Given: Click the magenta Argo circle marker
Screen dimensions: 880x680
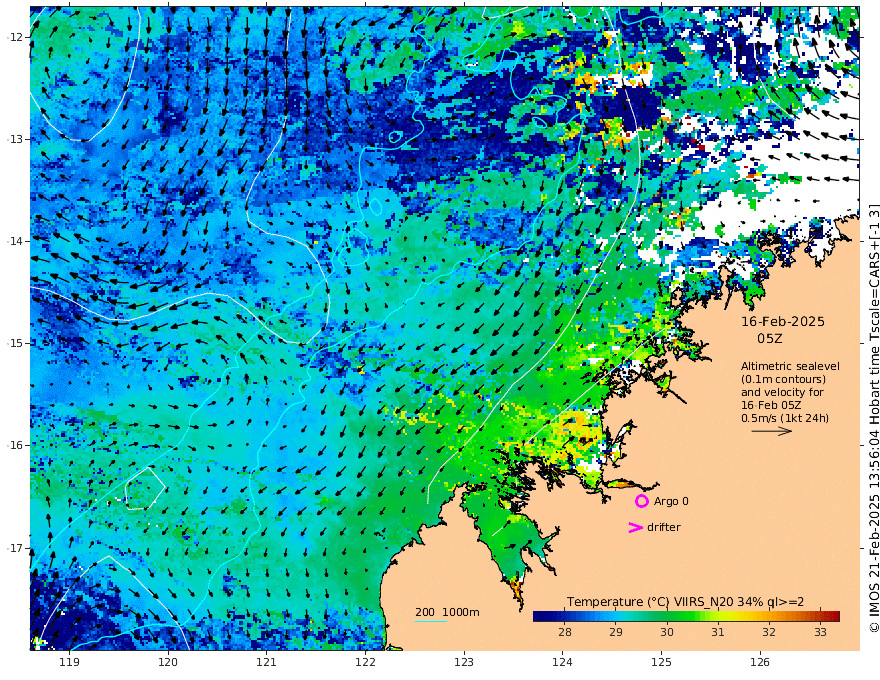Looking at the screenshot, I should [x=641, y=501].
